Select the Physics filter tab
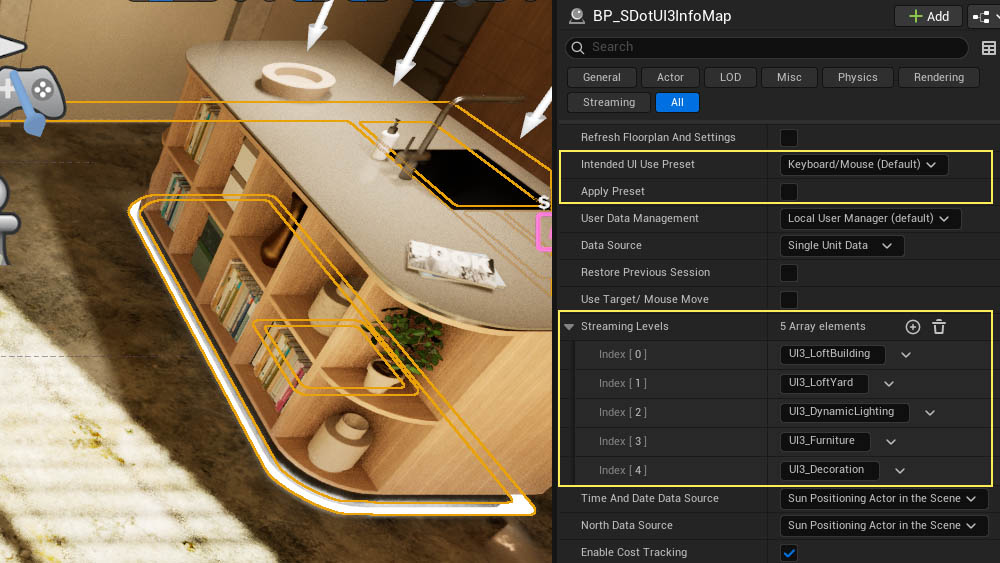 [x=857, y=77]
